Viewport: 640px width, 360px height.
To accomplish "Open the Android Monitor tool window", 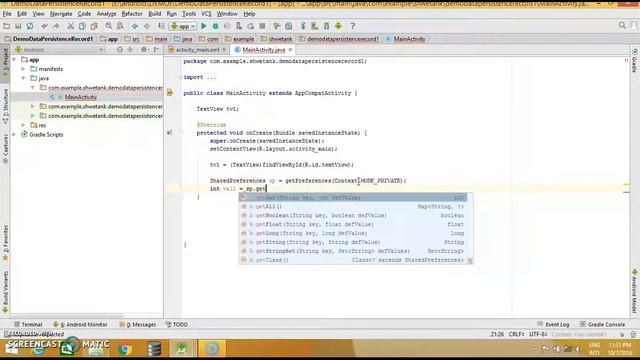I will click(80, 324).
